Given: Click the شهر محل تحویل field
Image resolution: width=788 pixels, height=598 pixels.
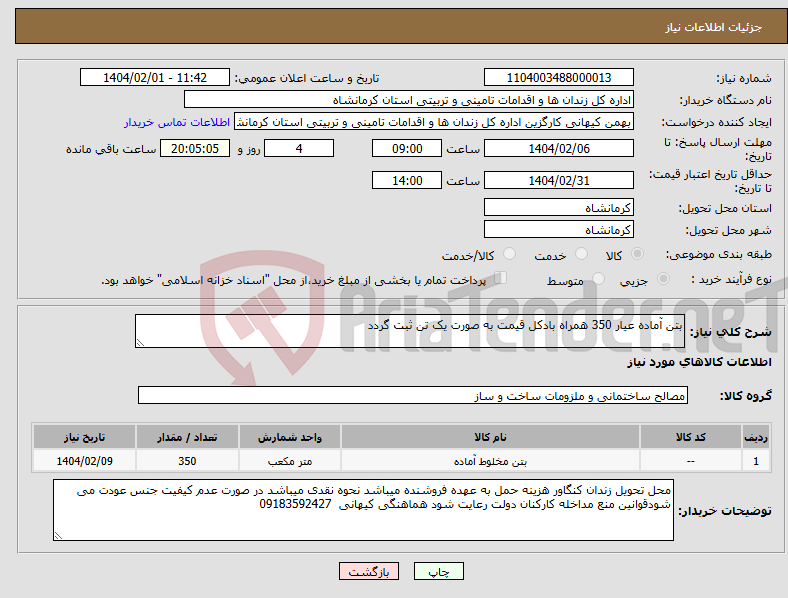Looking at the screenshot, I should [558, 229].
